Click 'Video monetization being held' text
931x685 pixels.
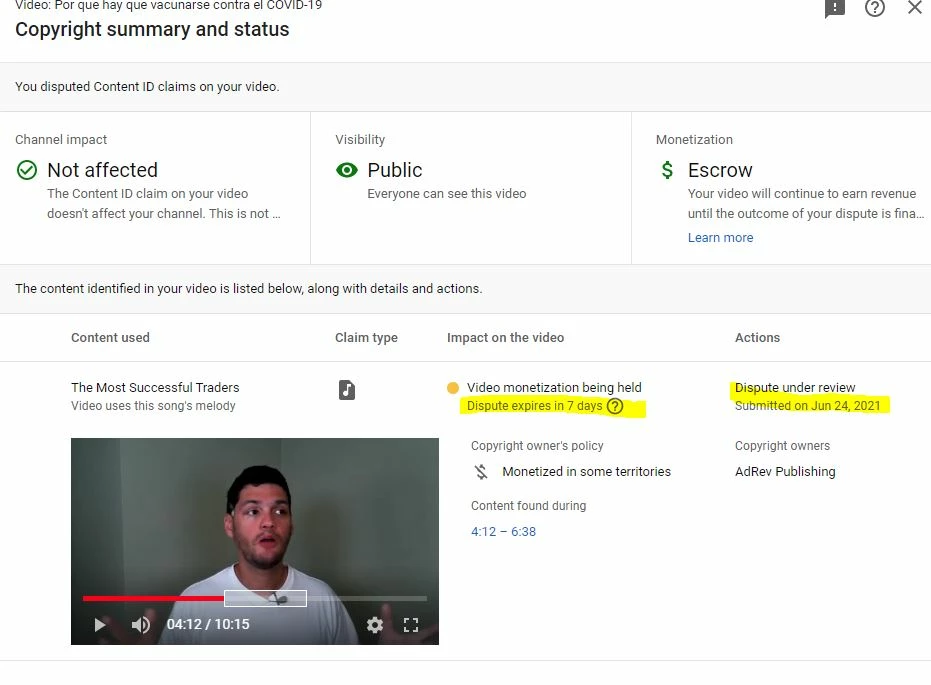point(554,388)
